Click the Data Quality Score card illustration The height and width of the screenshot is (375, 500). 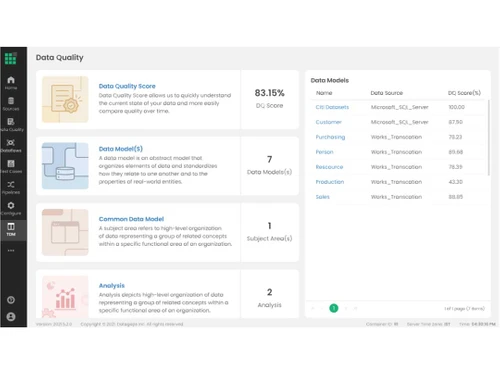(65, 99)
